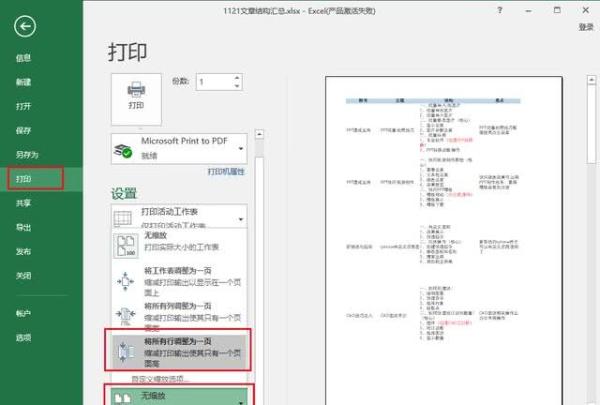
Task: Open 自定义缩放选项 link
Action: point(162,379)
